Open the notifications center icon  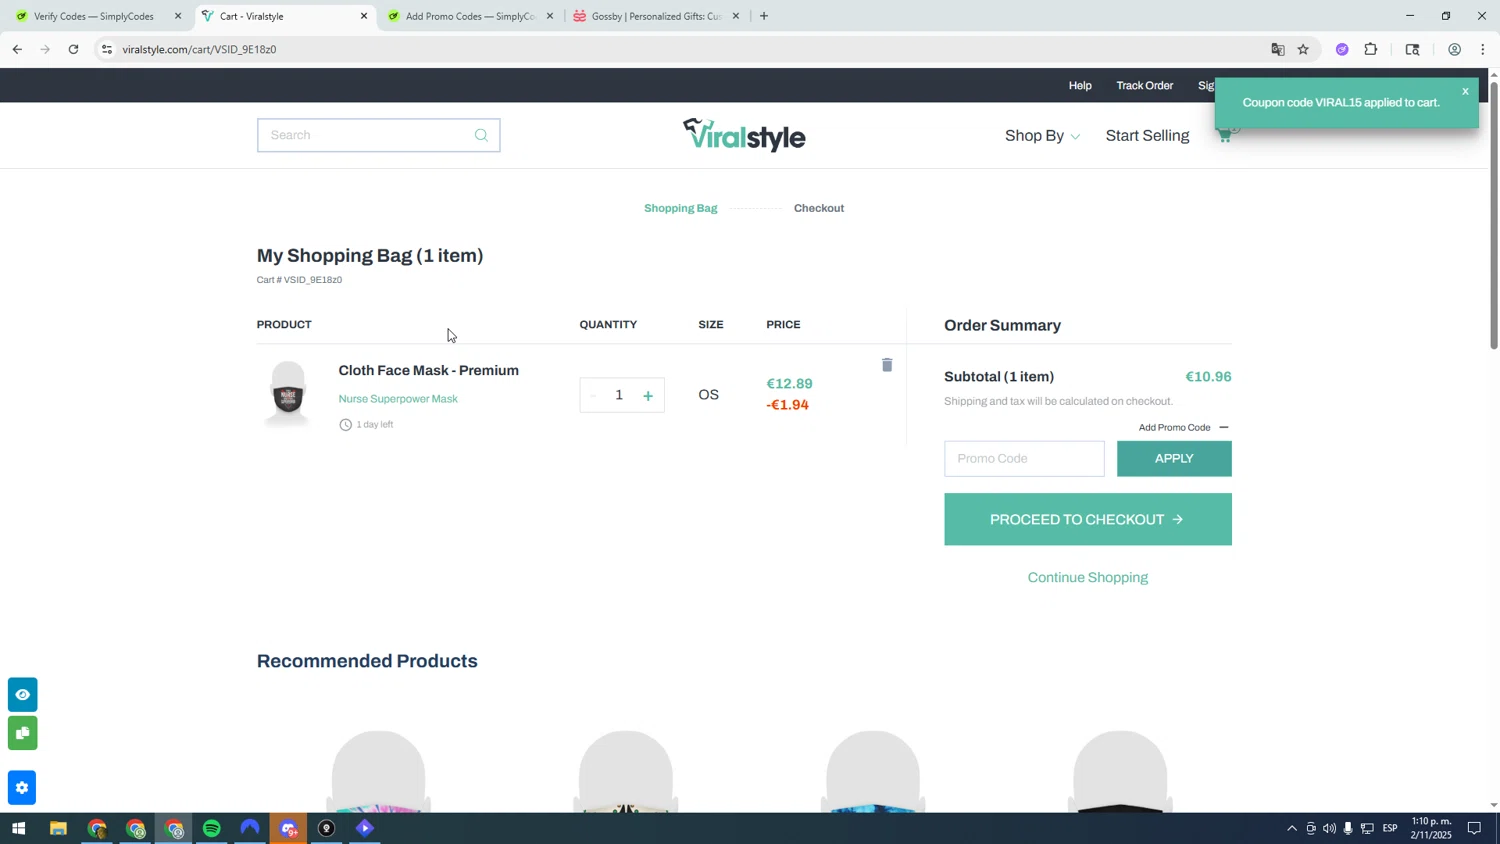[x=1474, y=829]
